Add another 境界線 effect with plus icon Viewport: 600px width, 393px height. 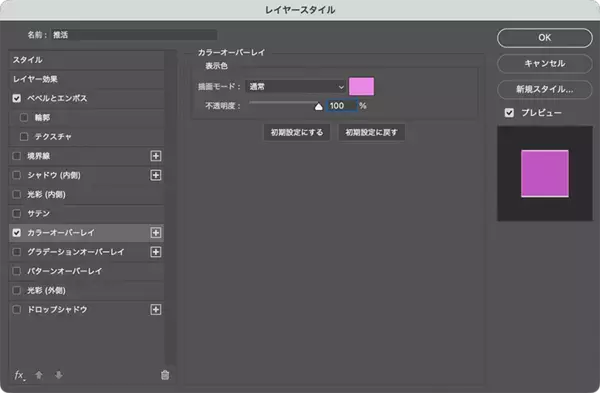[x=156, y=156]
